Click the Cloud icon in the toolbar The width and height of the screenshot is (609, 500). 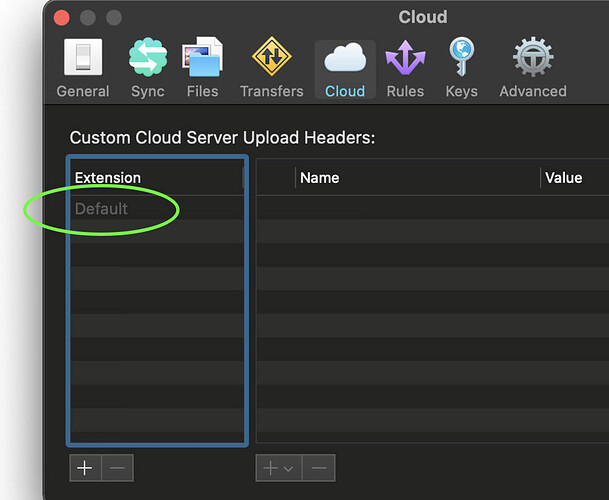pyautogui.click(x=345, y=58)
